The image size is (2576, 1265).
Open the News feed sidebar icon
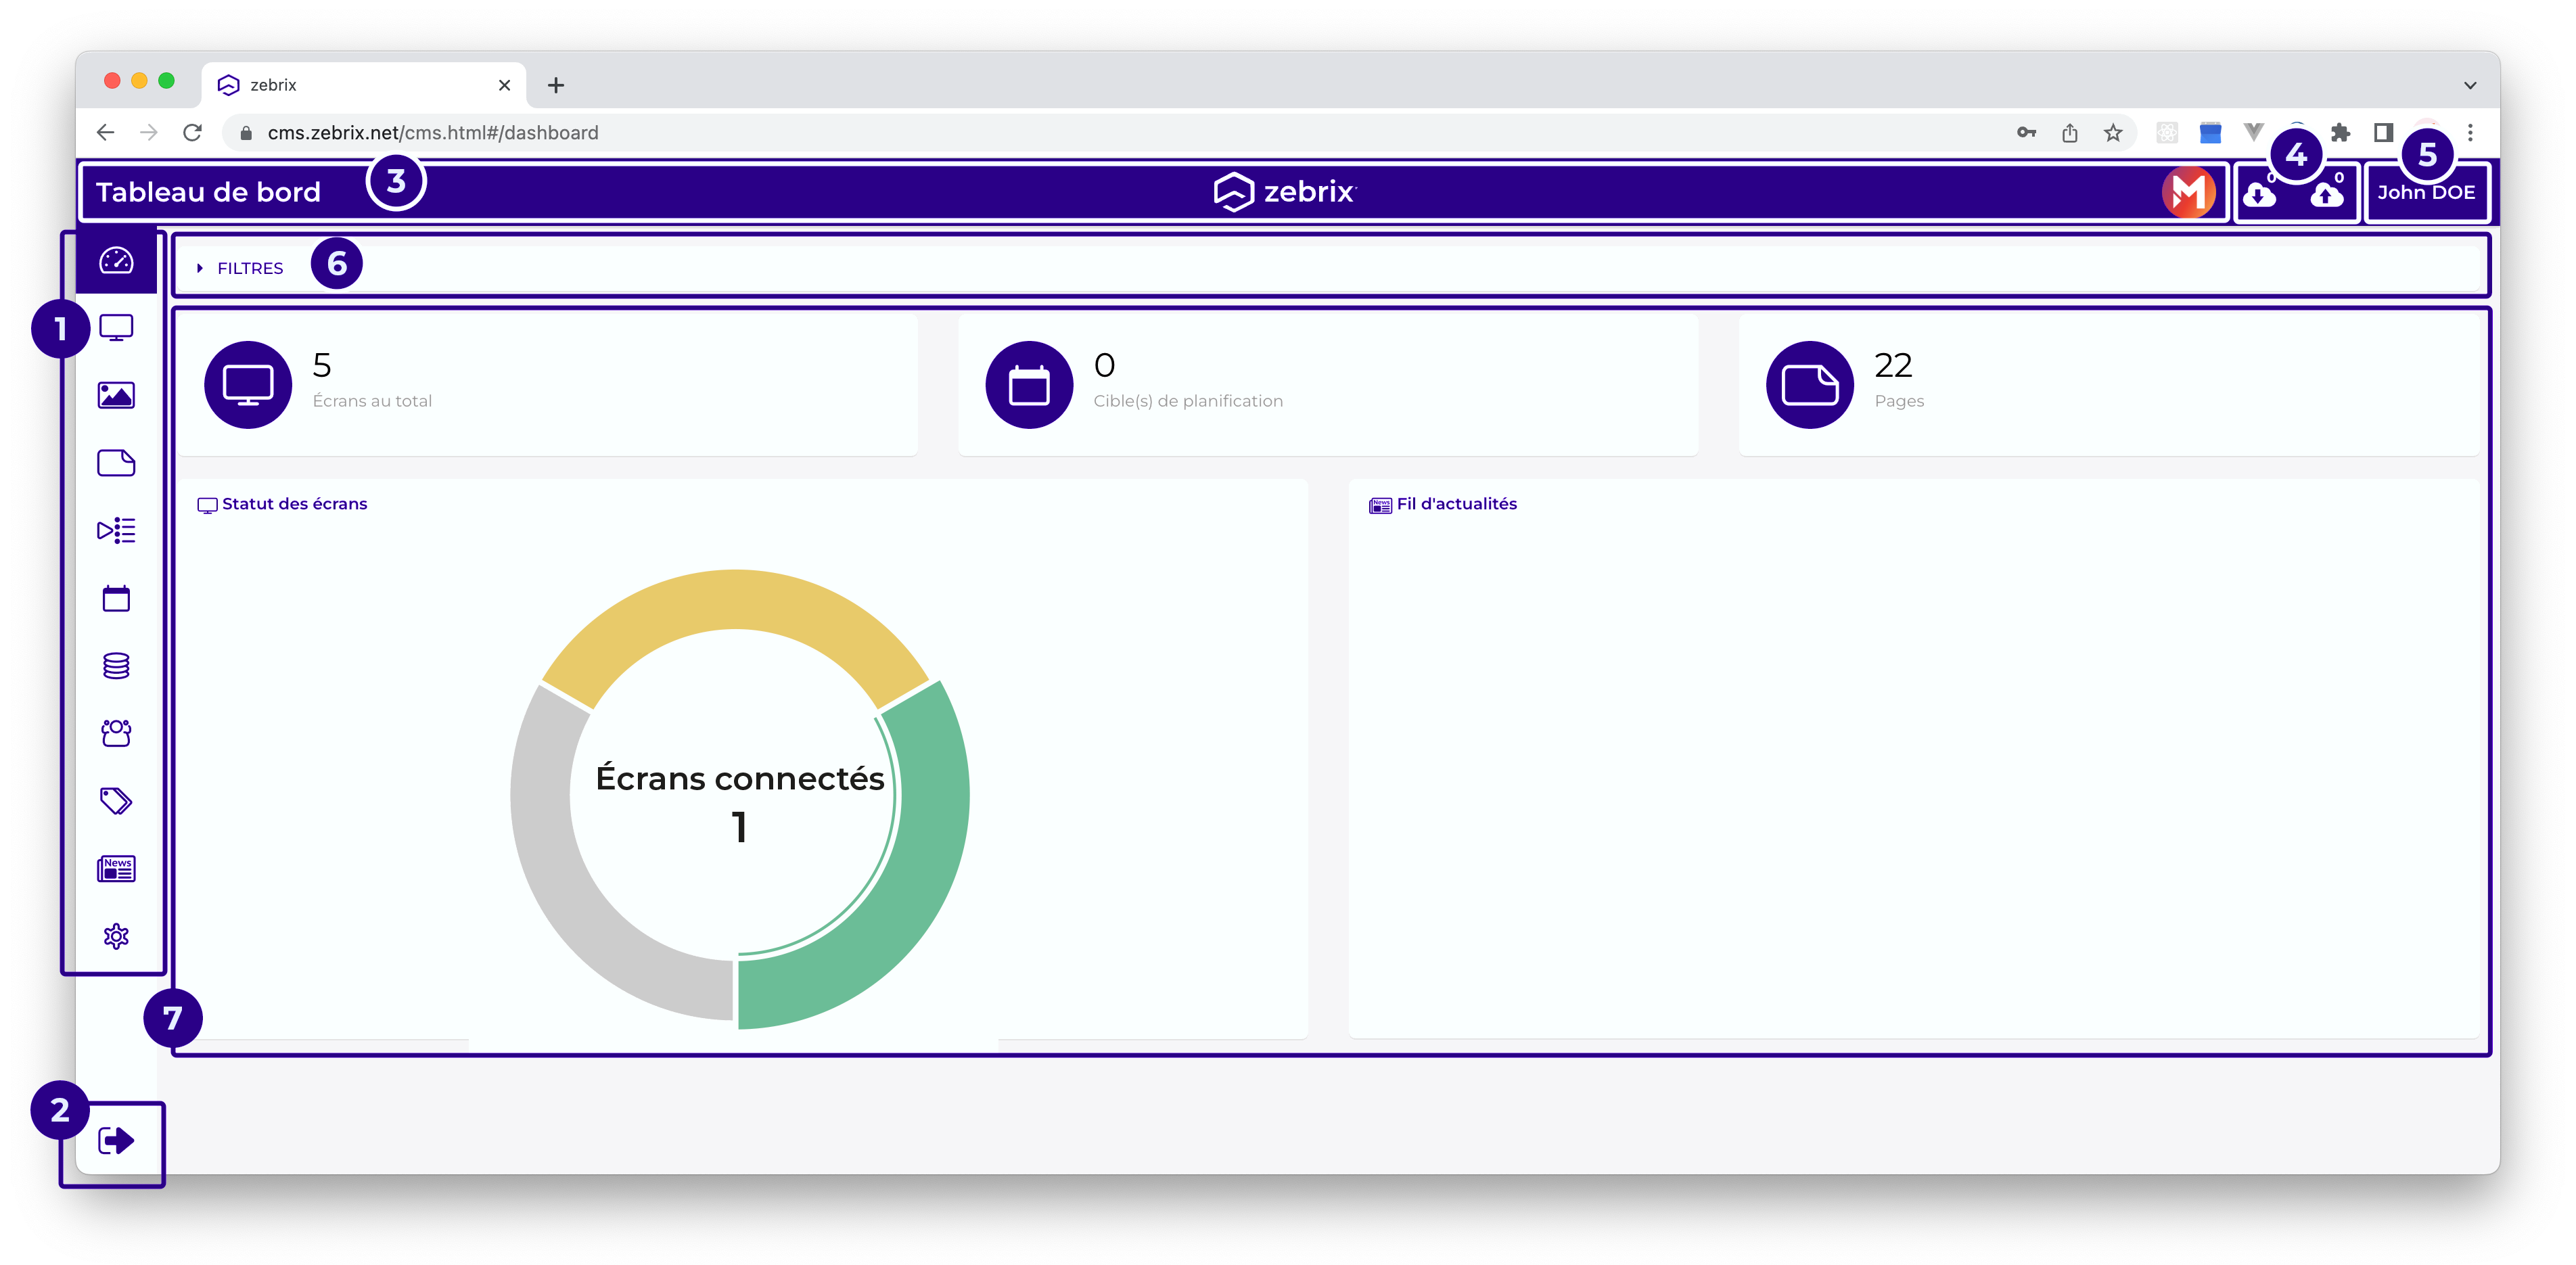116,869
